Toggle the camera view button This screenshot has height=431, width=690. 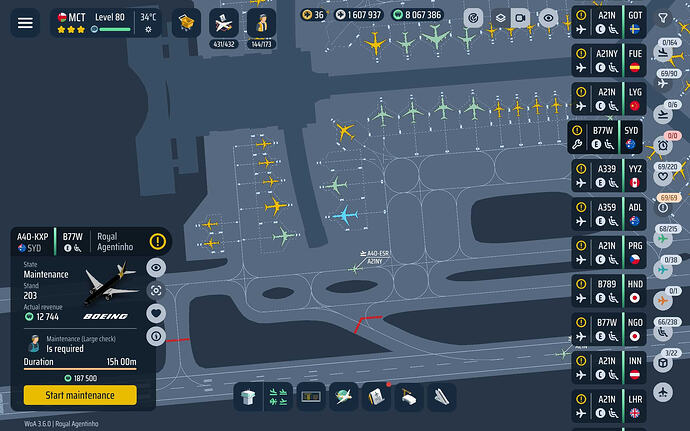(520, 18)
